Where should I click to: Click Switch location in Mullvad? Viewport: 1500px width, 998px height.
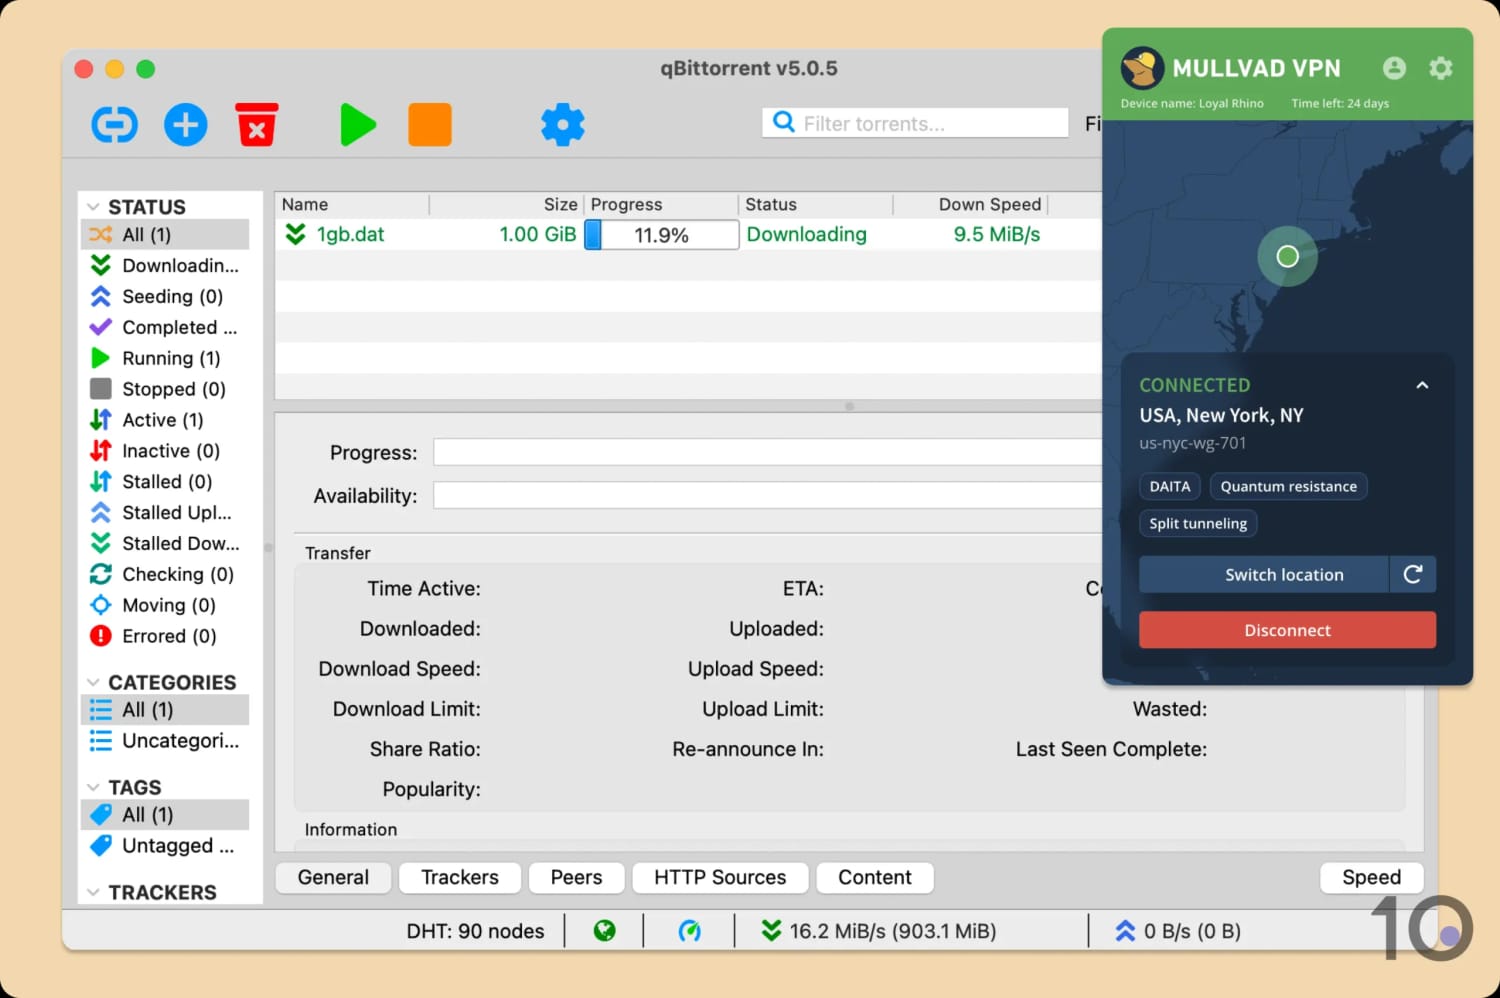1264,574
